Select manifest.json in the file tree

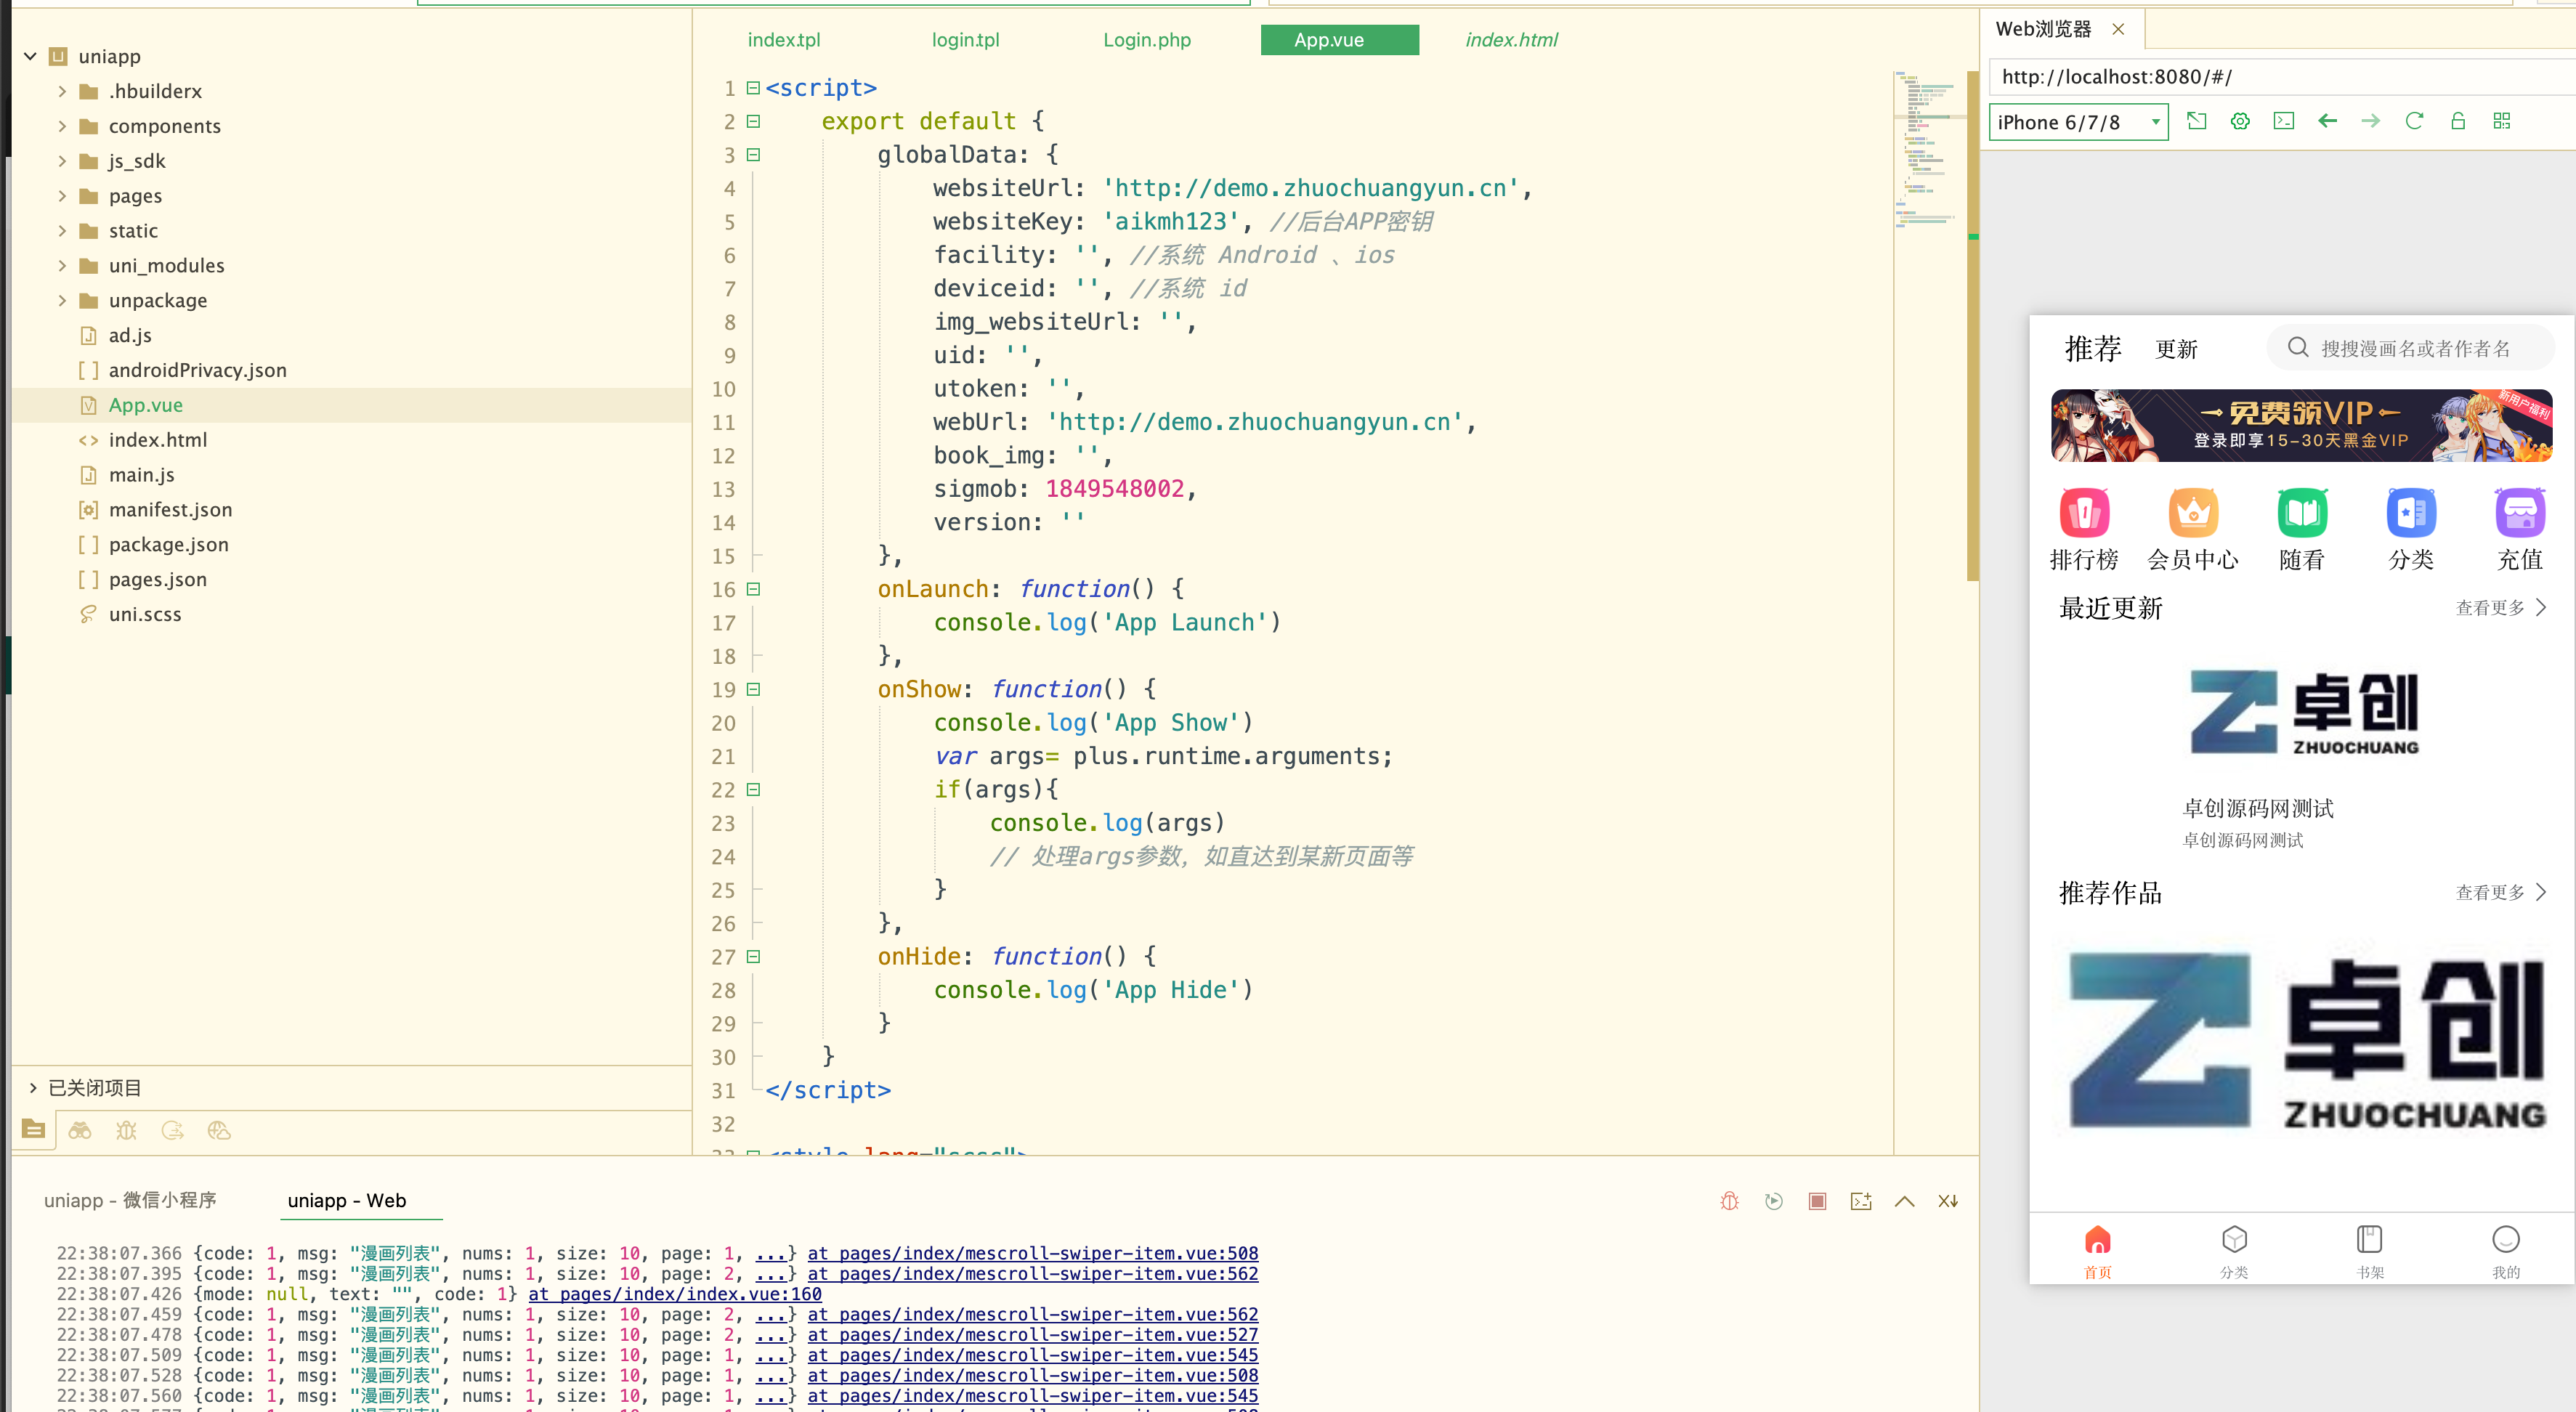click(x=170, y=510)
